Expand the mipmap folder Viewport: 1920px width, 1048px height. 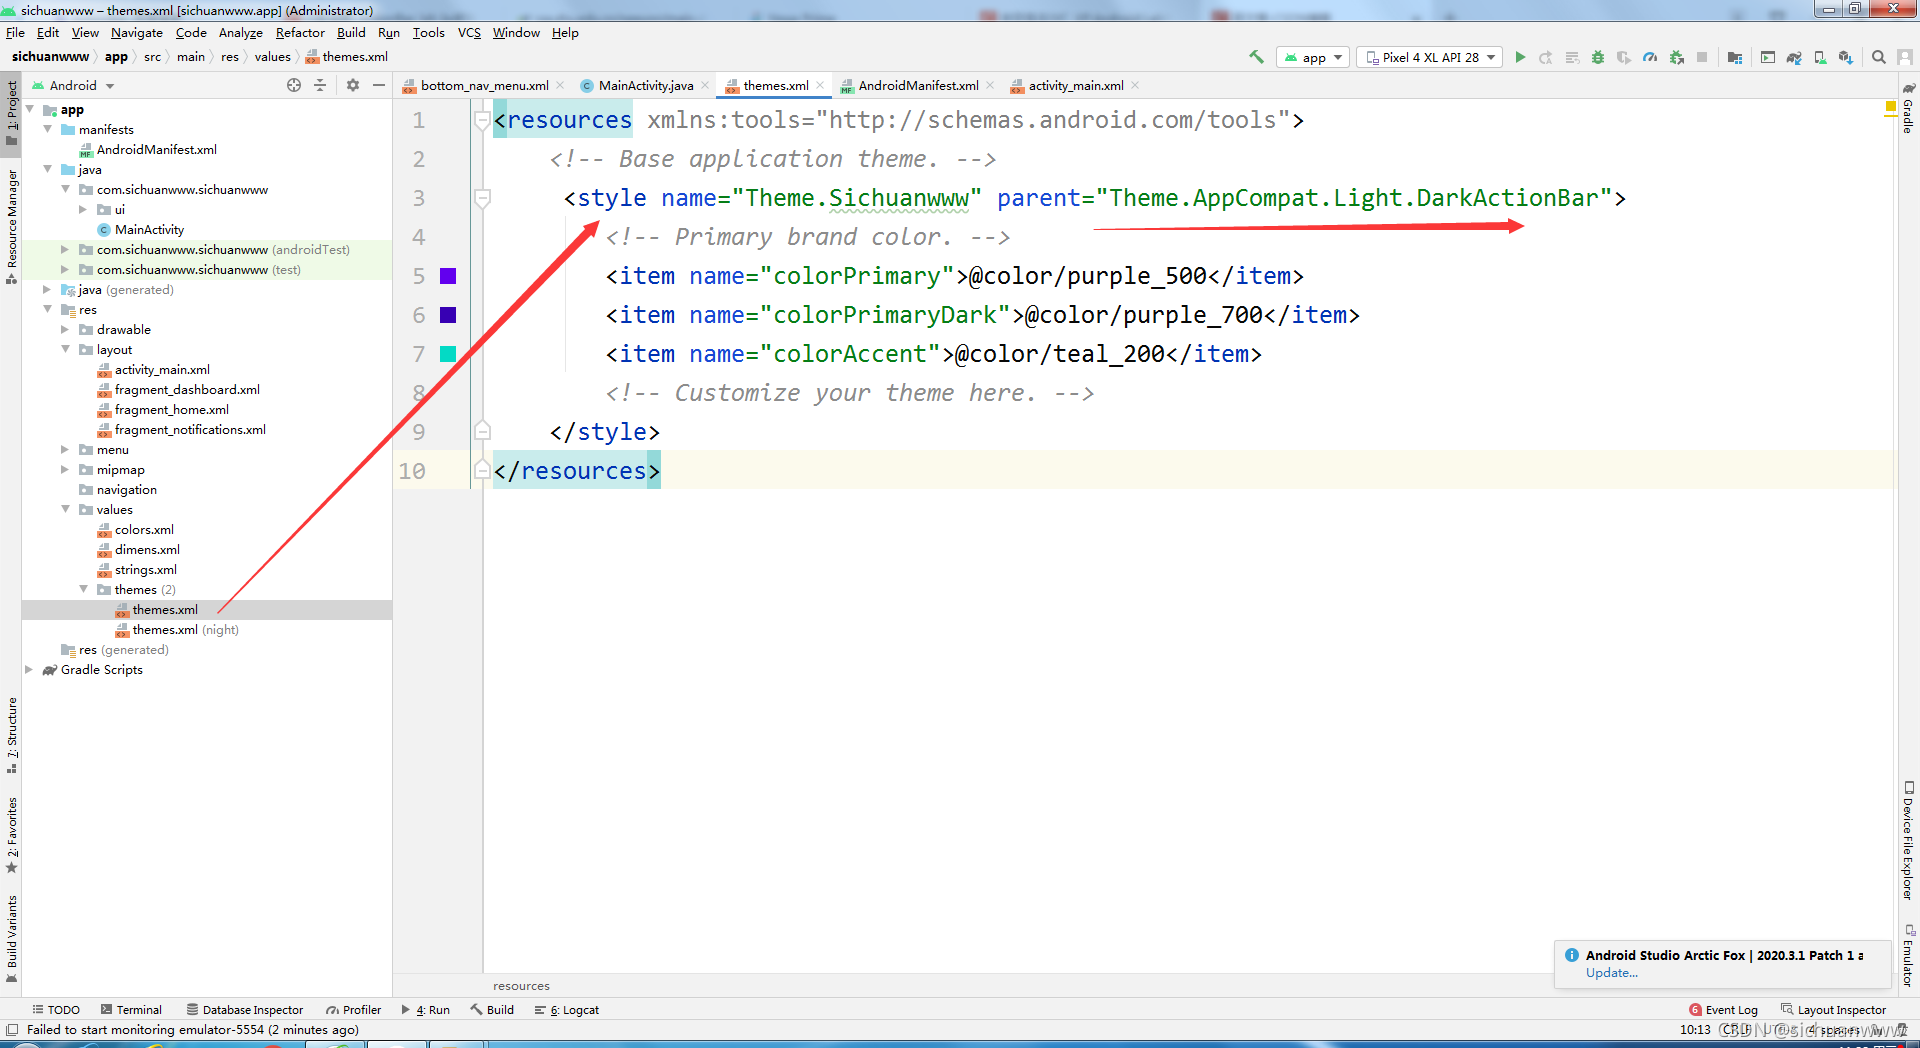(x=65, y=469)
